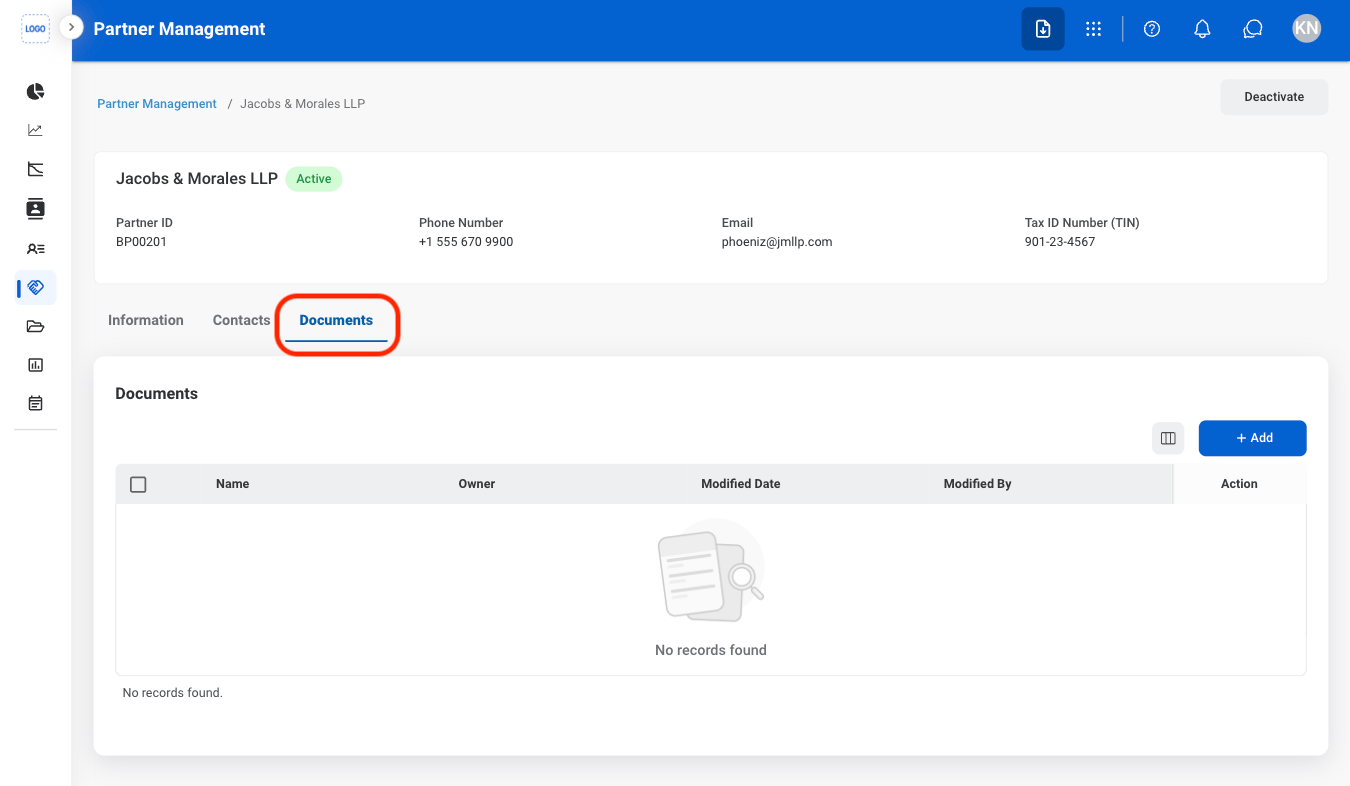Click the Owner column header

click(x=477, y=484)
